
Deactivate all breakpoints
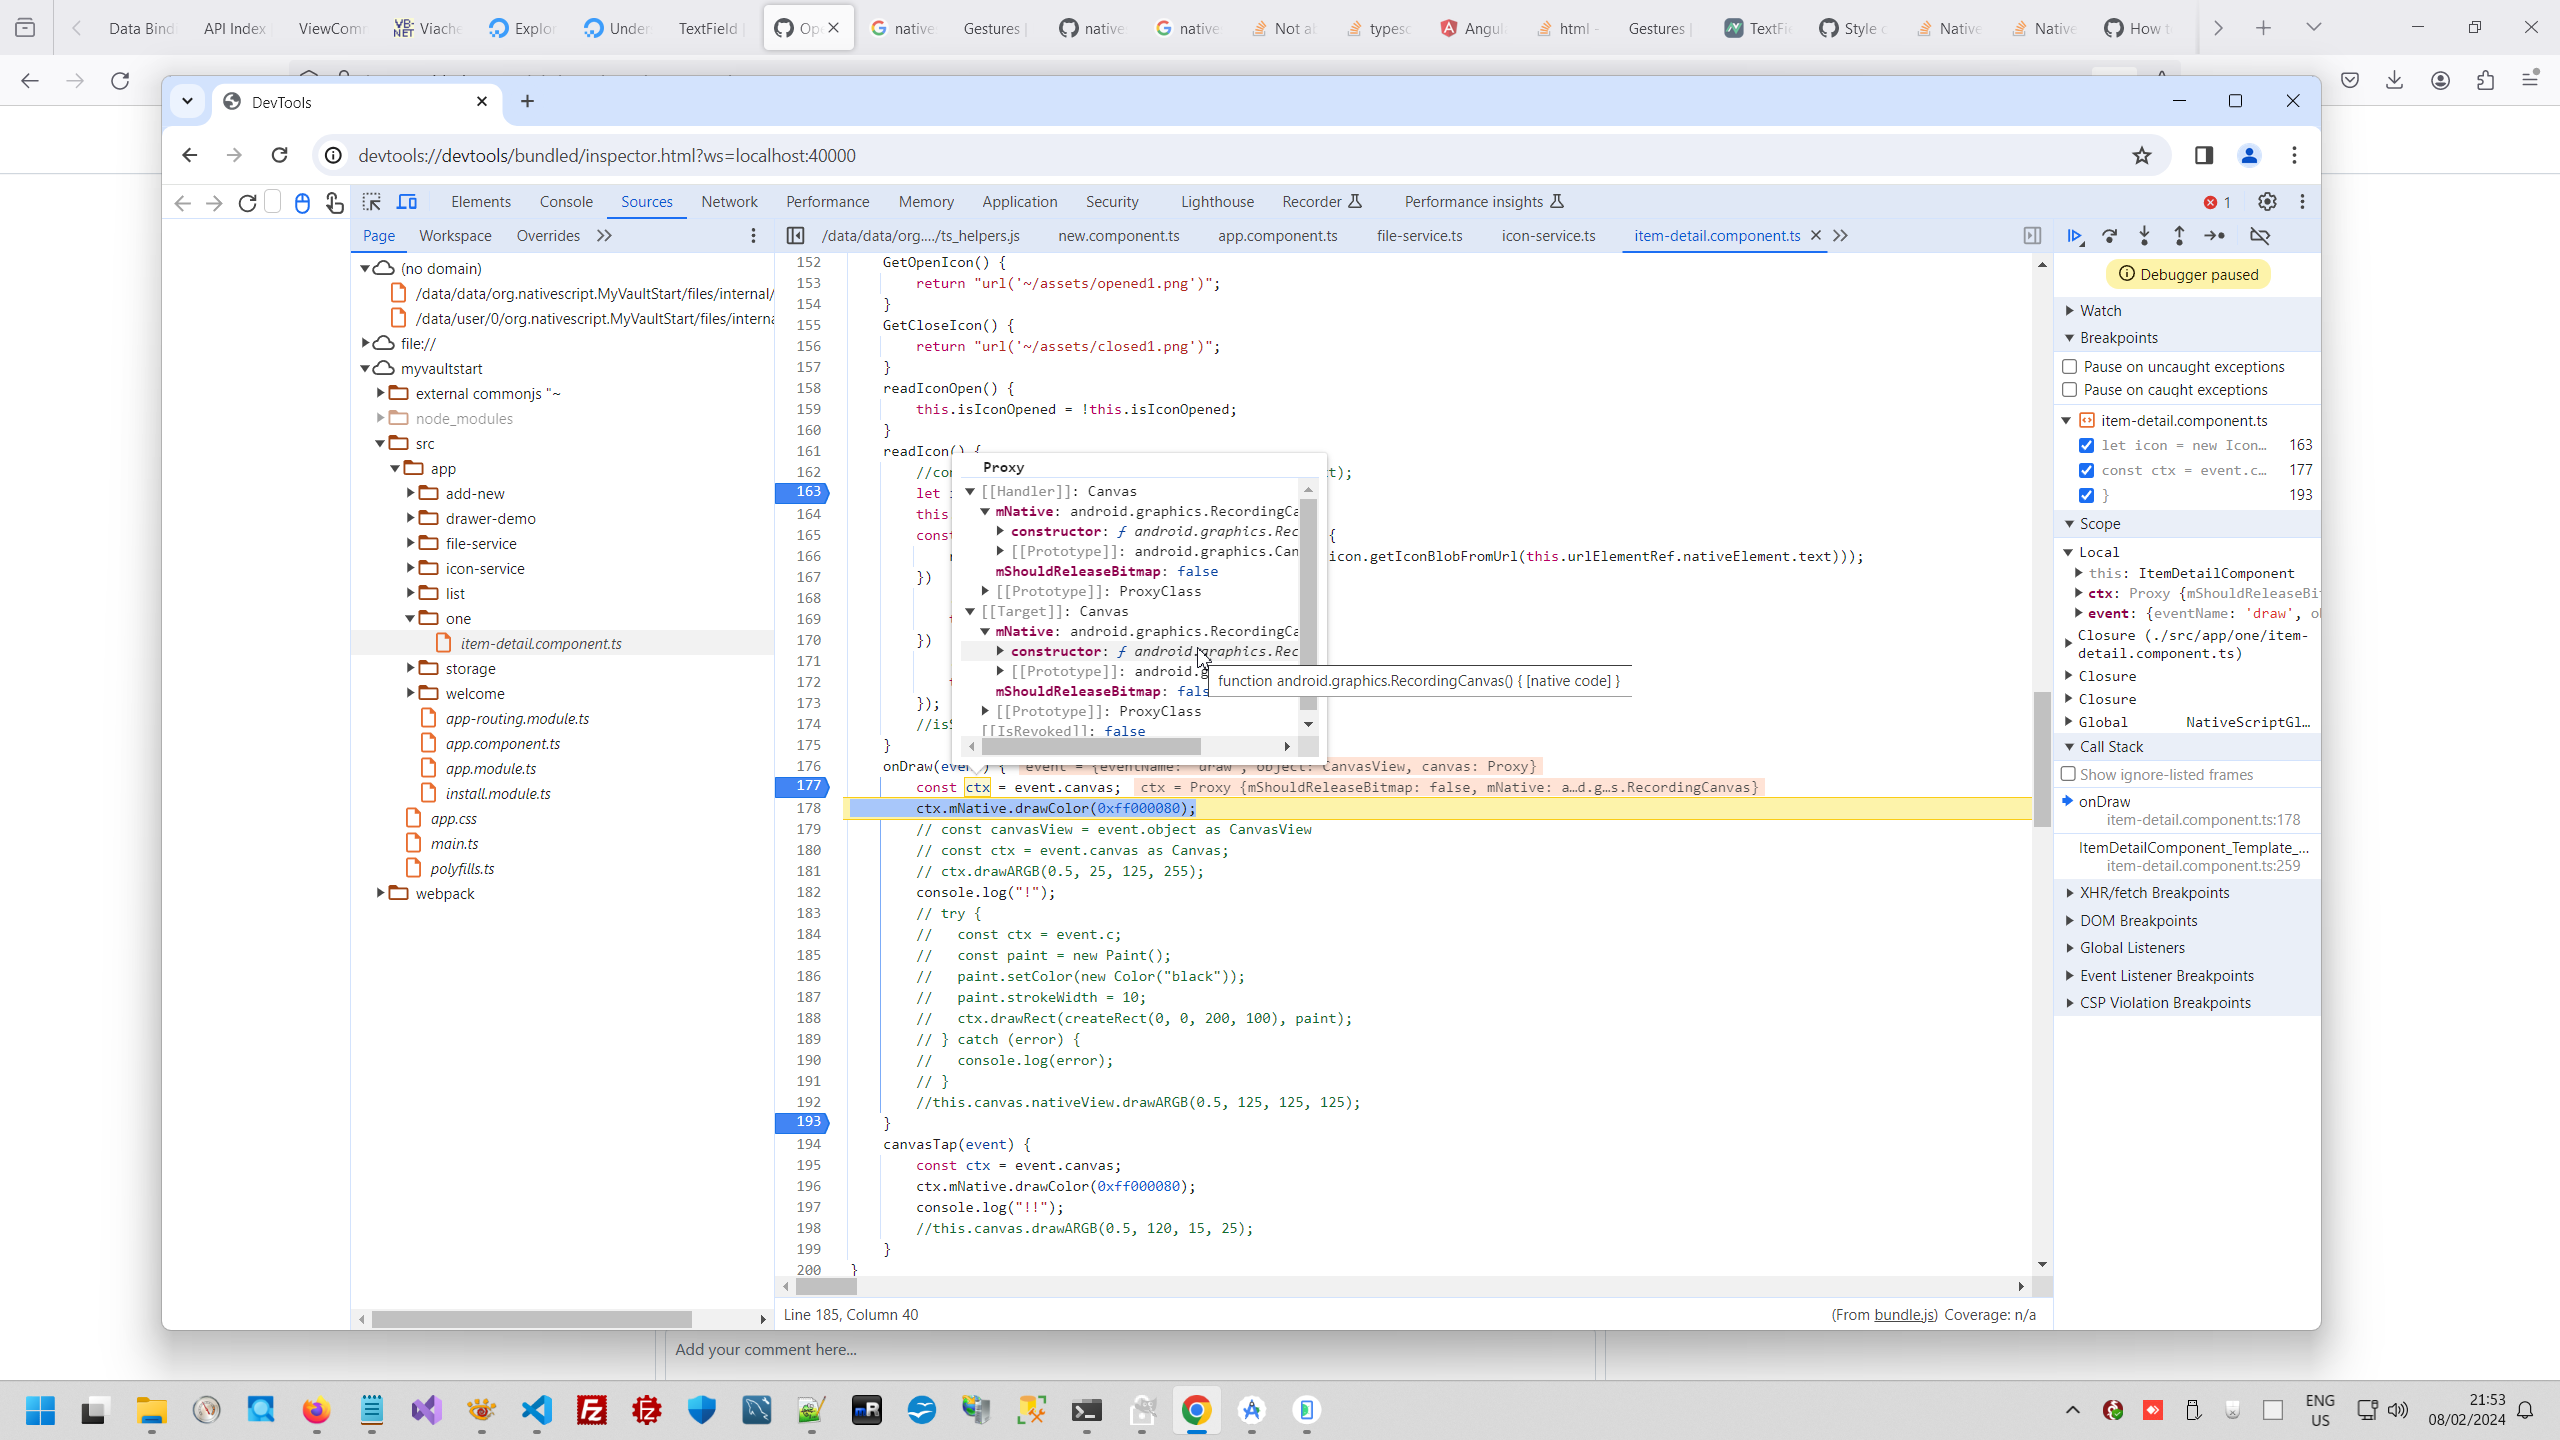click(2261, 236)
